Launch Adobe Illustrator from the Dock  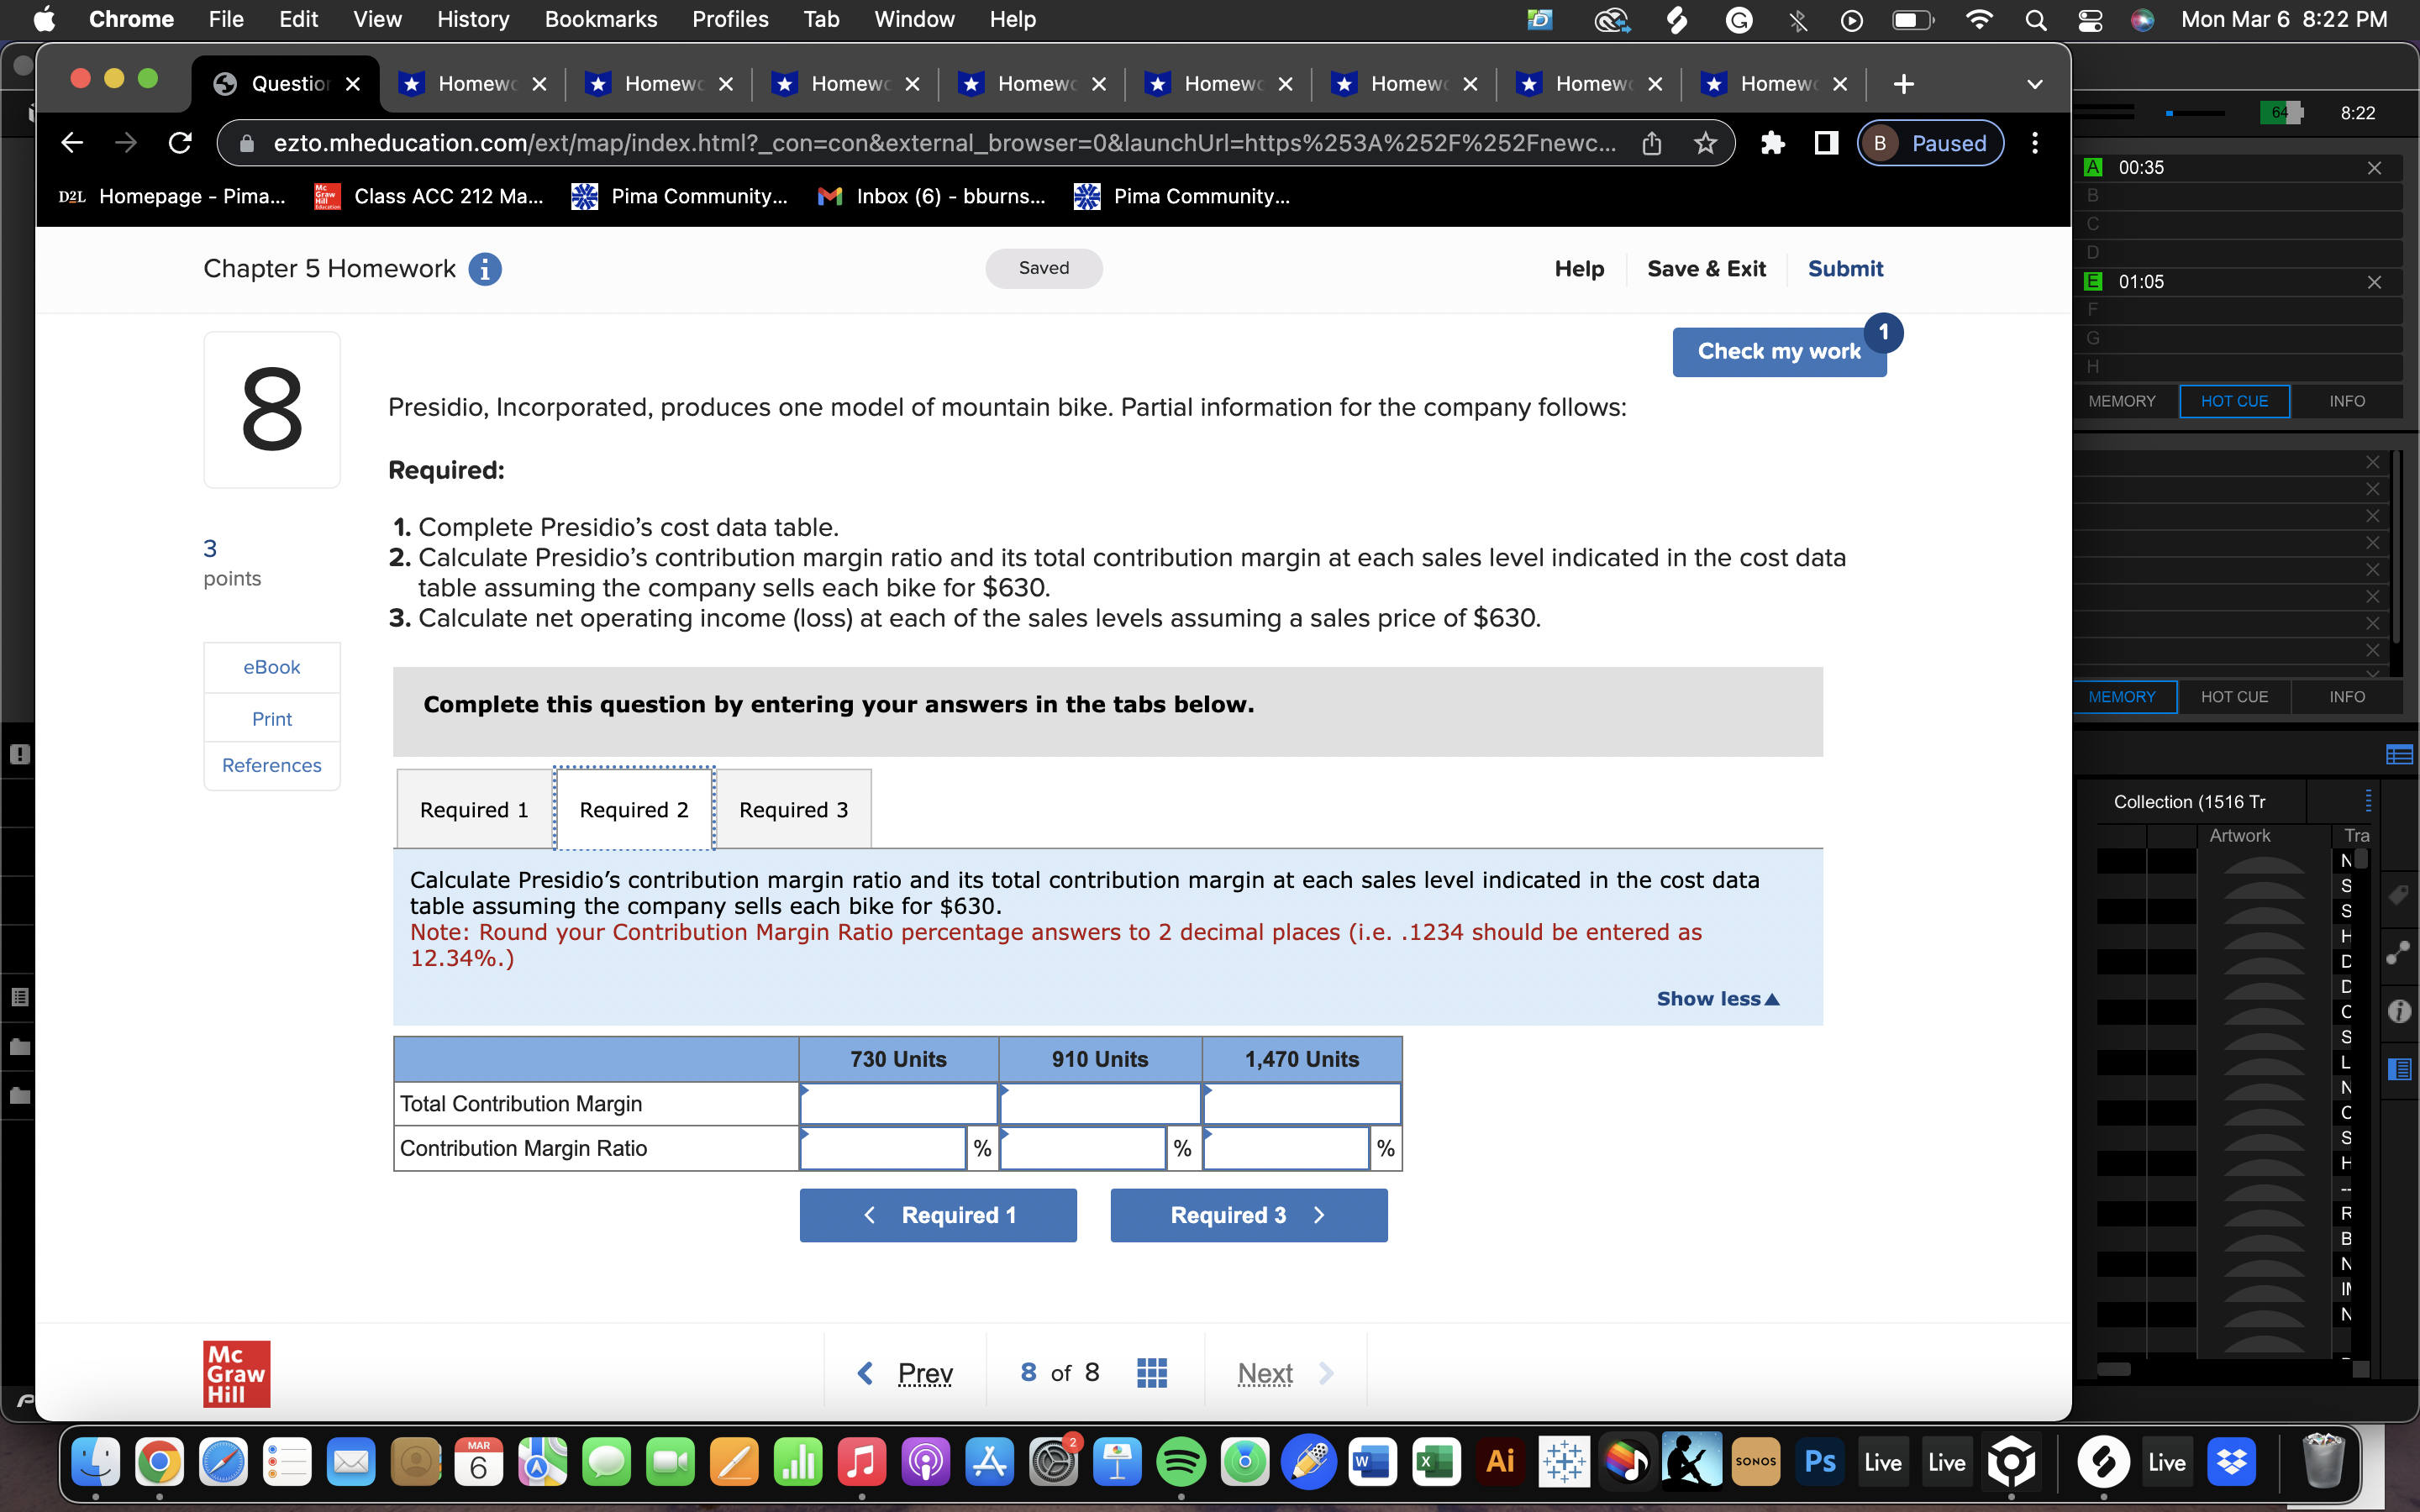1500,1461
